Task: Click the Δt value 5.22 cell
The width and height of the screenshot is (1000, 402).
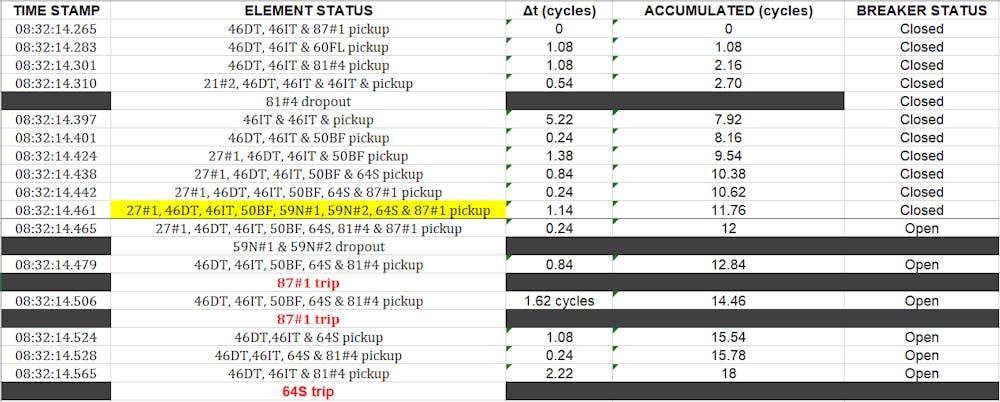Action: tap(559, 119)
